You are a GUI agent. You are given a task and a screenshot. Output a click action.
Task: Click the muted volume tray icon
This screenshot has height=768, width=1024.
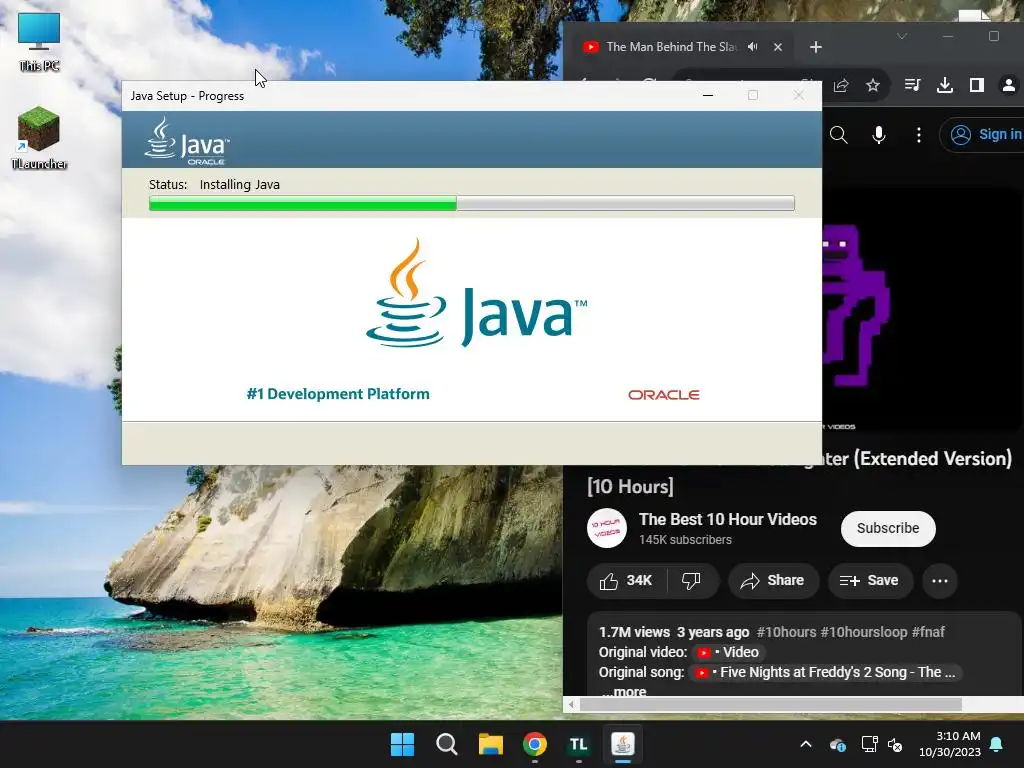pyautogui.click(x=895, y=744)
